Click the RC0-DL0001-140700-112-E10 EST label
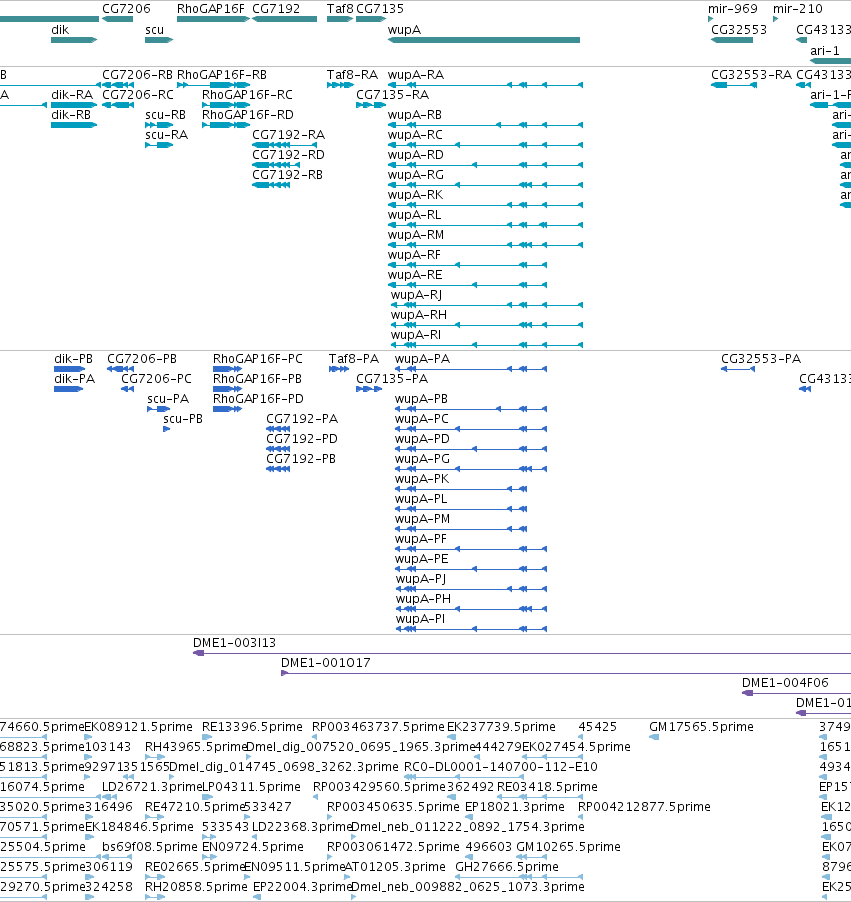 point(501,766)
